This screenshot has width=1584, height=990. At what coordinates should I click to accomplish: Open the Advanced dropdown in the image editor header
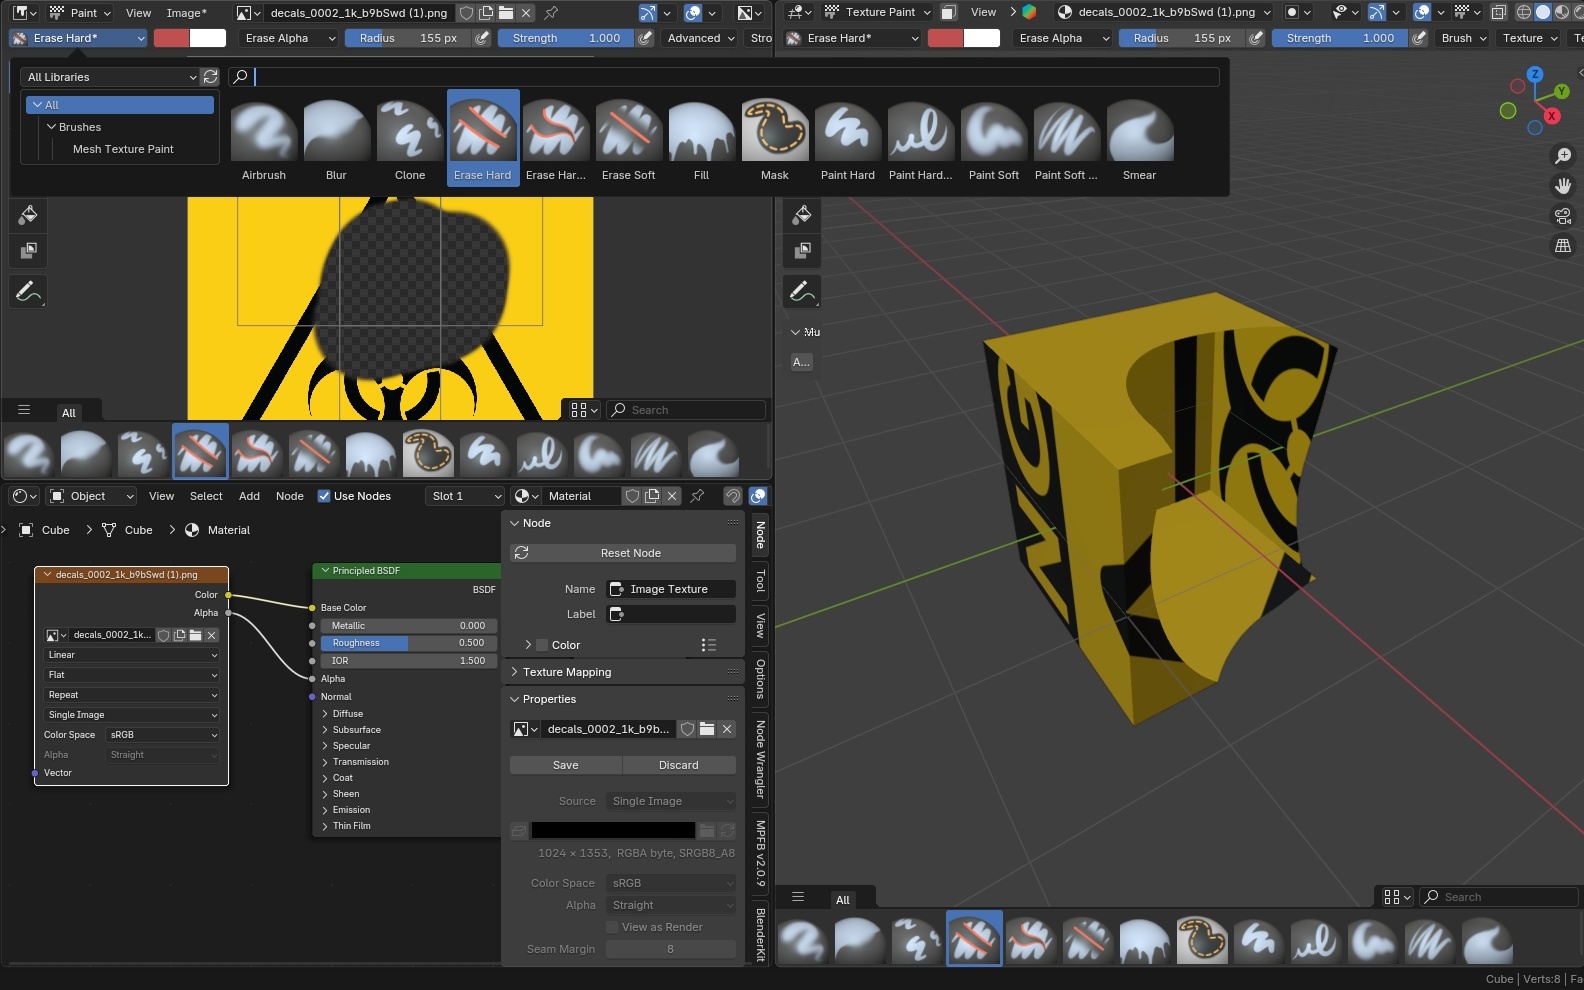[x=701, y=38]
